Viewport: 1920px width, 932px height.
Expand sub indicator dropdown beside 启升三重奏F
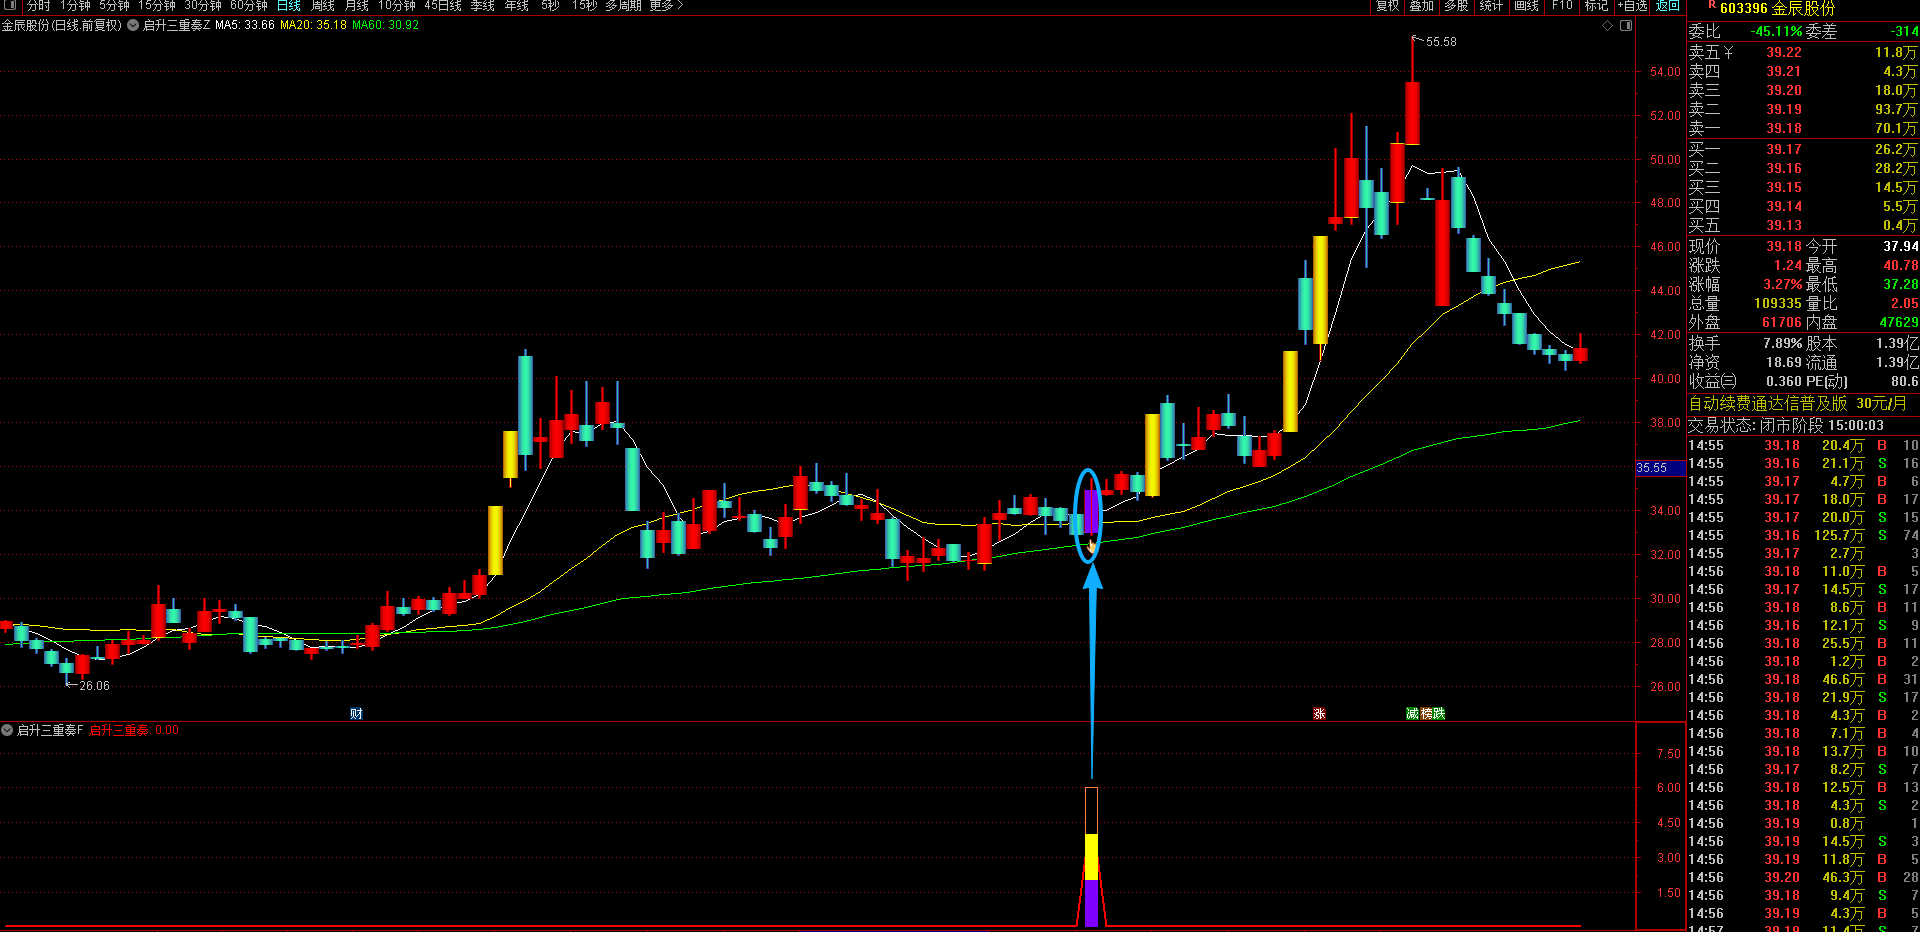click(7, 730)
